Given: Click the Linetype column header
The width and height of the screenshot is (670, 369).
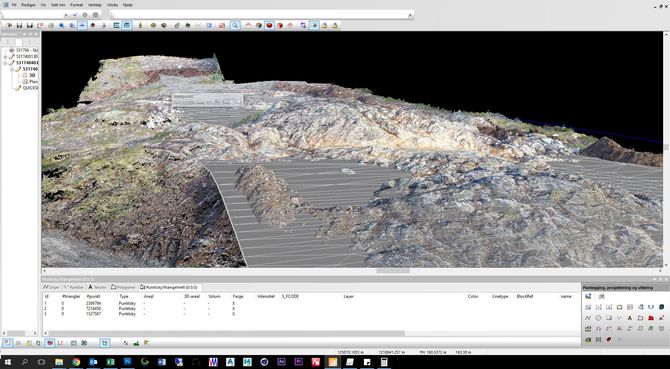Looking at the screenshot, I should pyautogui.click(x=500, y=296).
